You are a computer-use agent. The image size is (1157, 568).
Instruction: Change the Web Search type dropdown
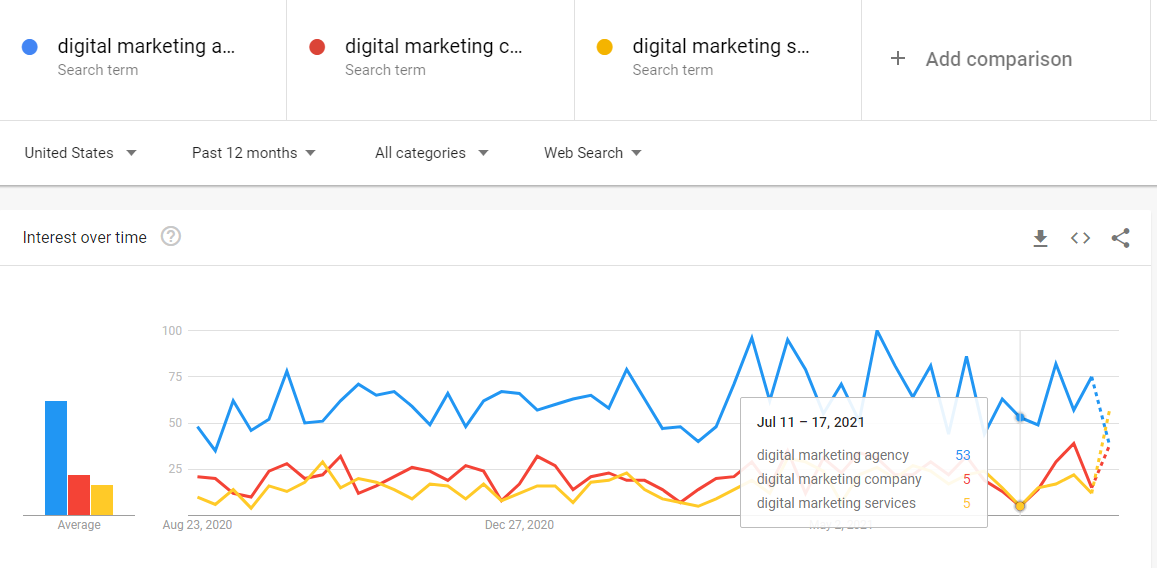tap(593, 153)
